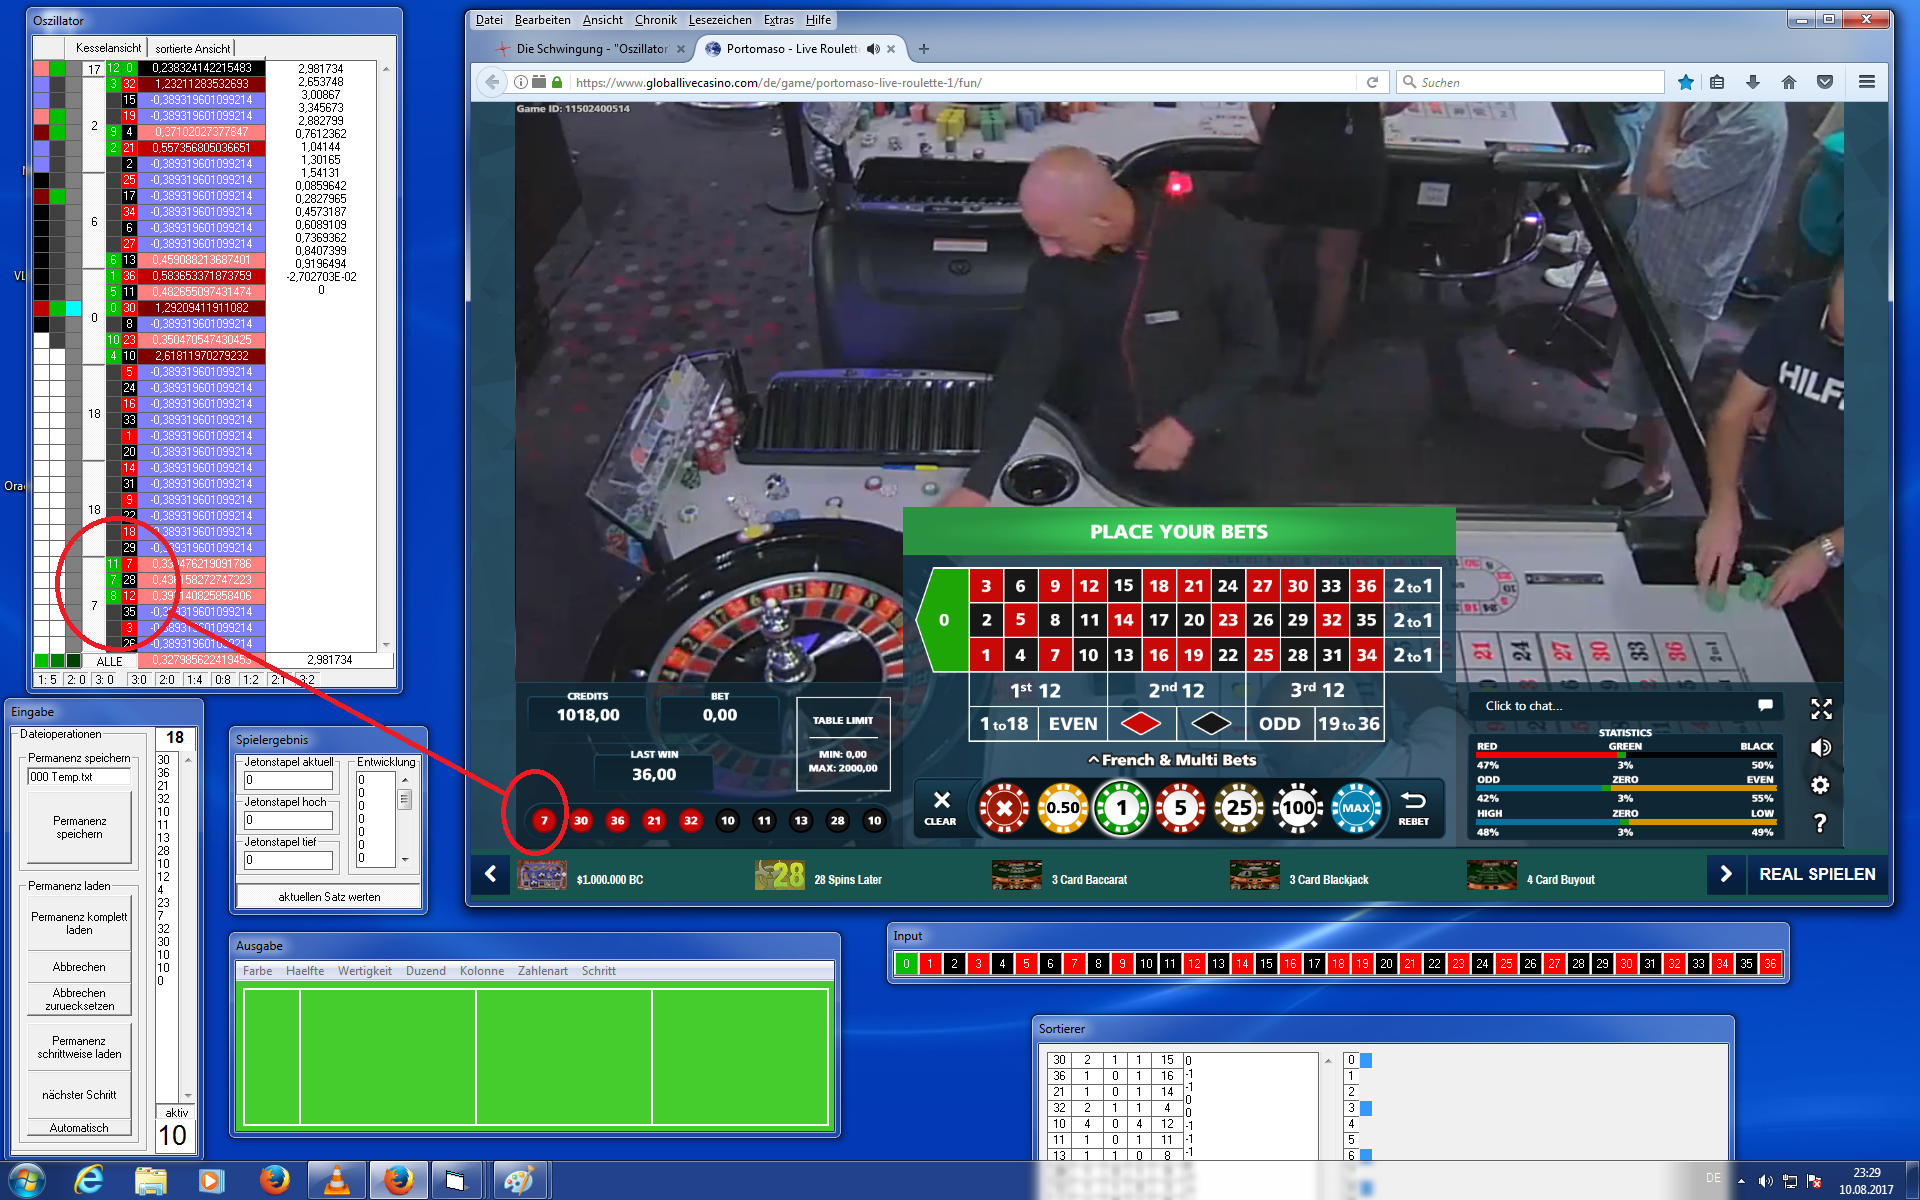Click Automatisch button
Viewport: 1920px width, 1200px height.
(x=79, y=1128)
